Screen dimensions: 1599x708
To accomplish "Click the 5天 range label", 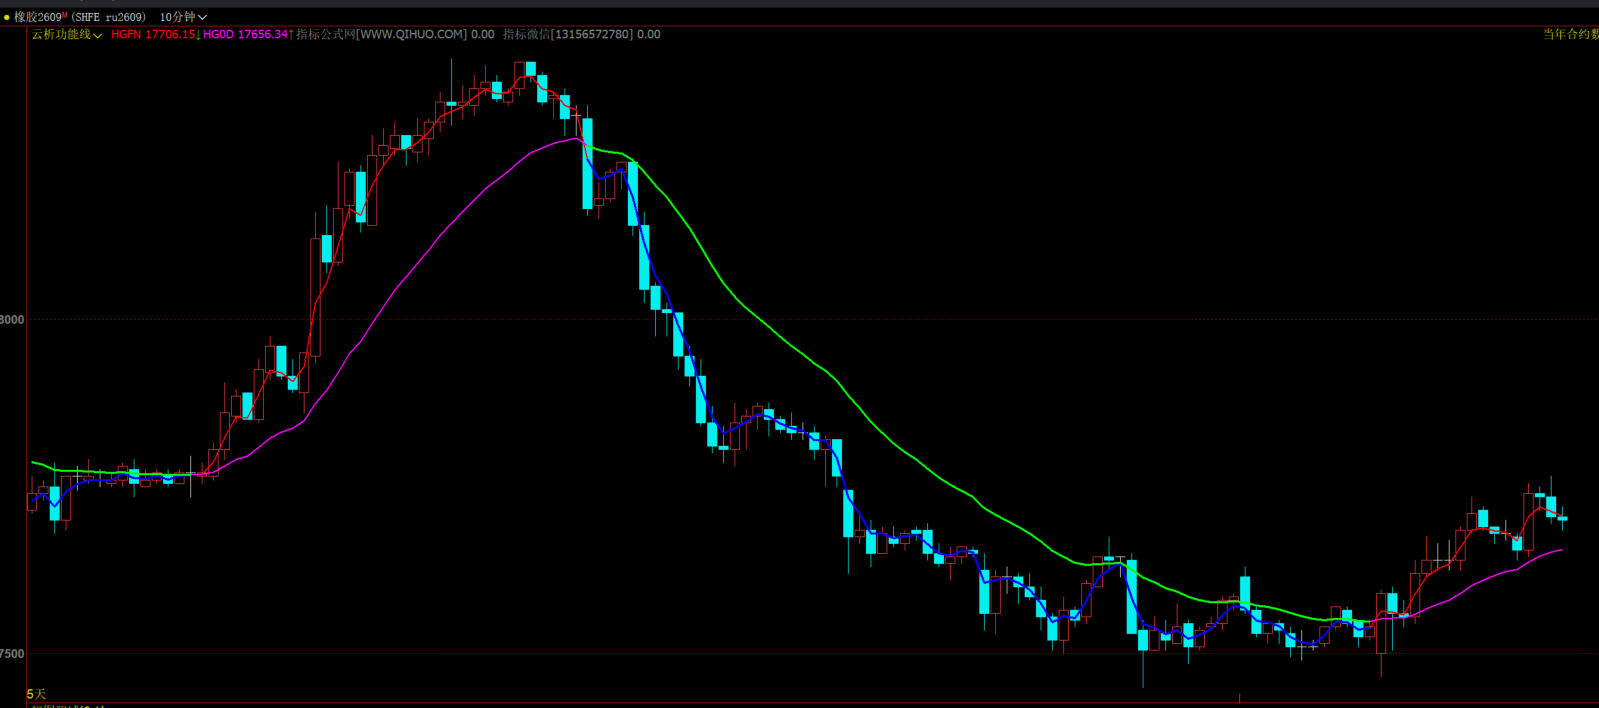I will coord(36,694).
